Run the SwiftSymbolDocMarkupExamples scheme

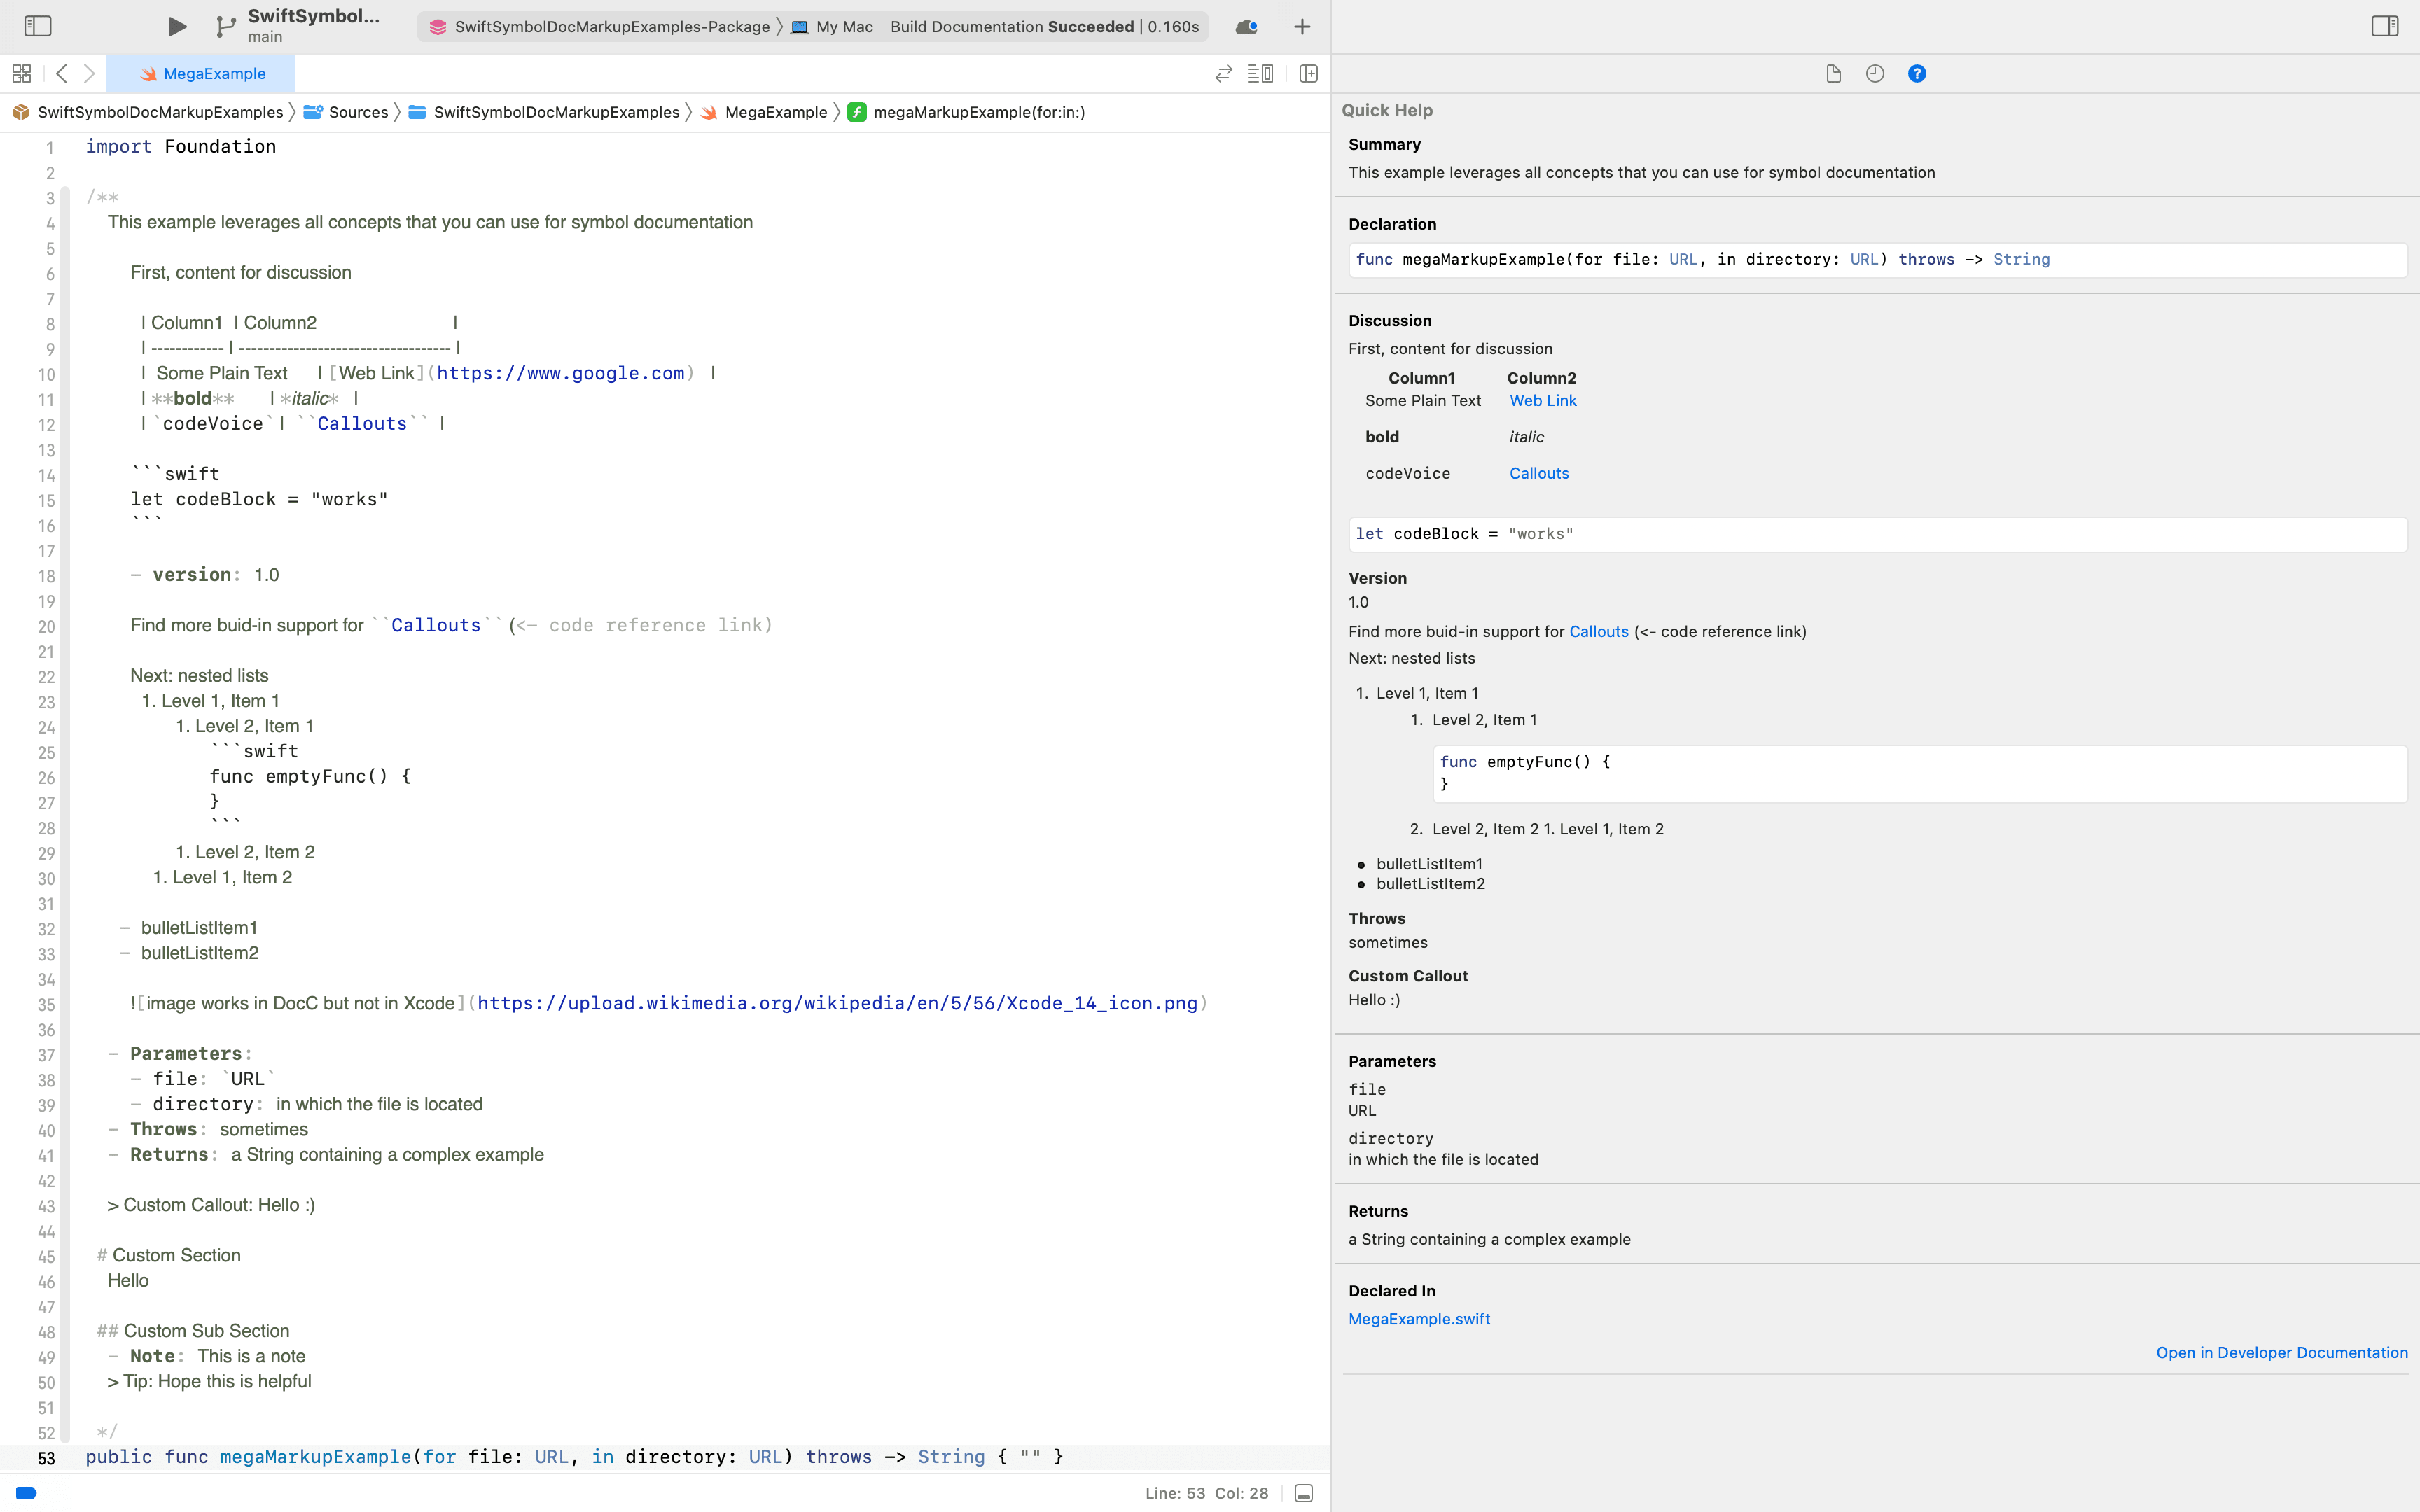pyautogui.click(x=176, y=26)
